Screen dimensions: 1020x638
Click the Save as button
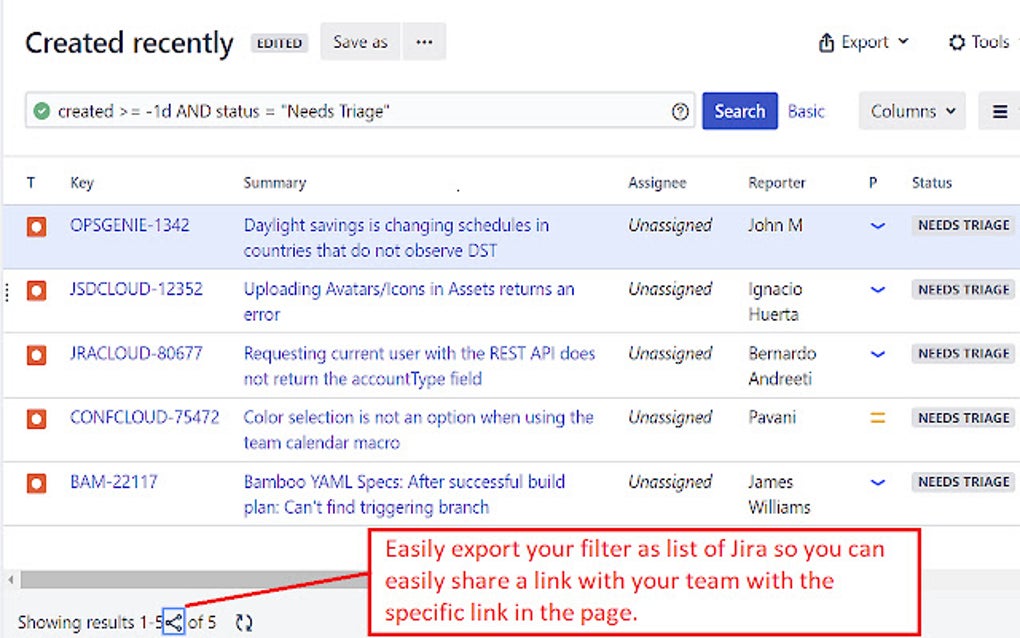[359, 42]
